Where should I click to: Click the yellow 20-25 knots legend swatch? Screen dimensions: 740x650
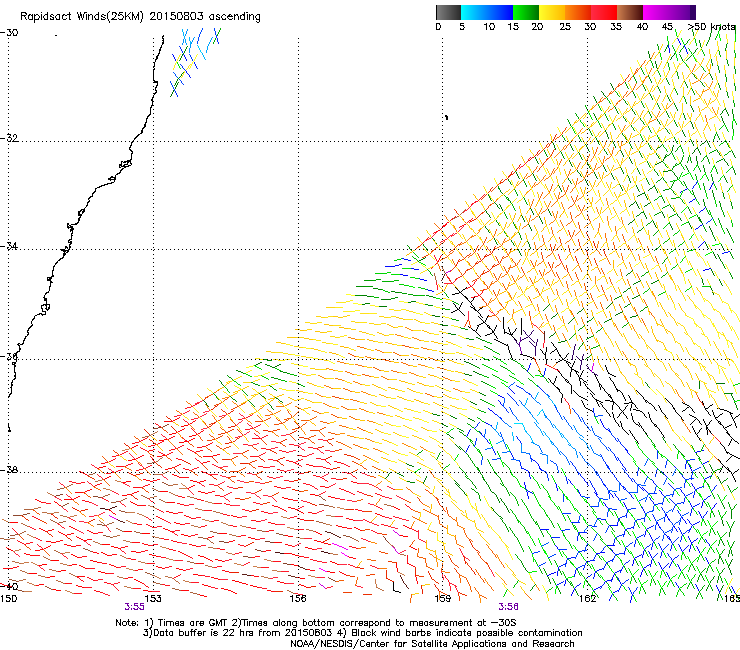[552, 12]
